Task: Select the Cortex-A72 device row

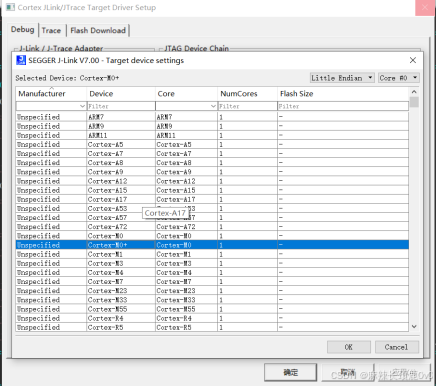Action: pos(212,227)
